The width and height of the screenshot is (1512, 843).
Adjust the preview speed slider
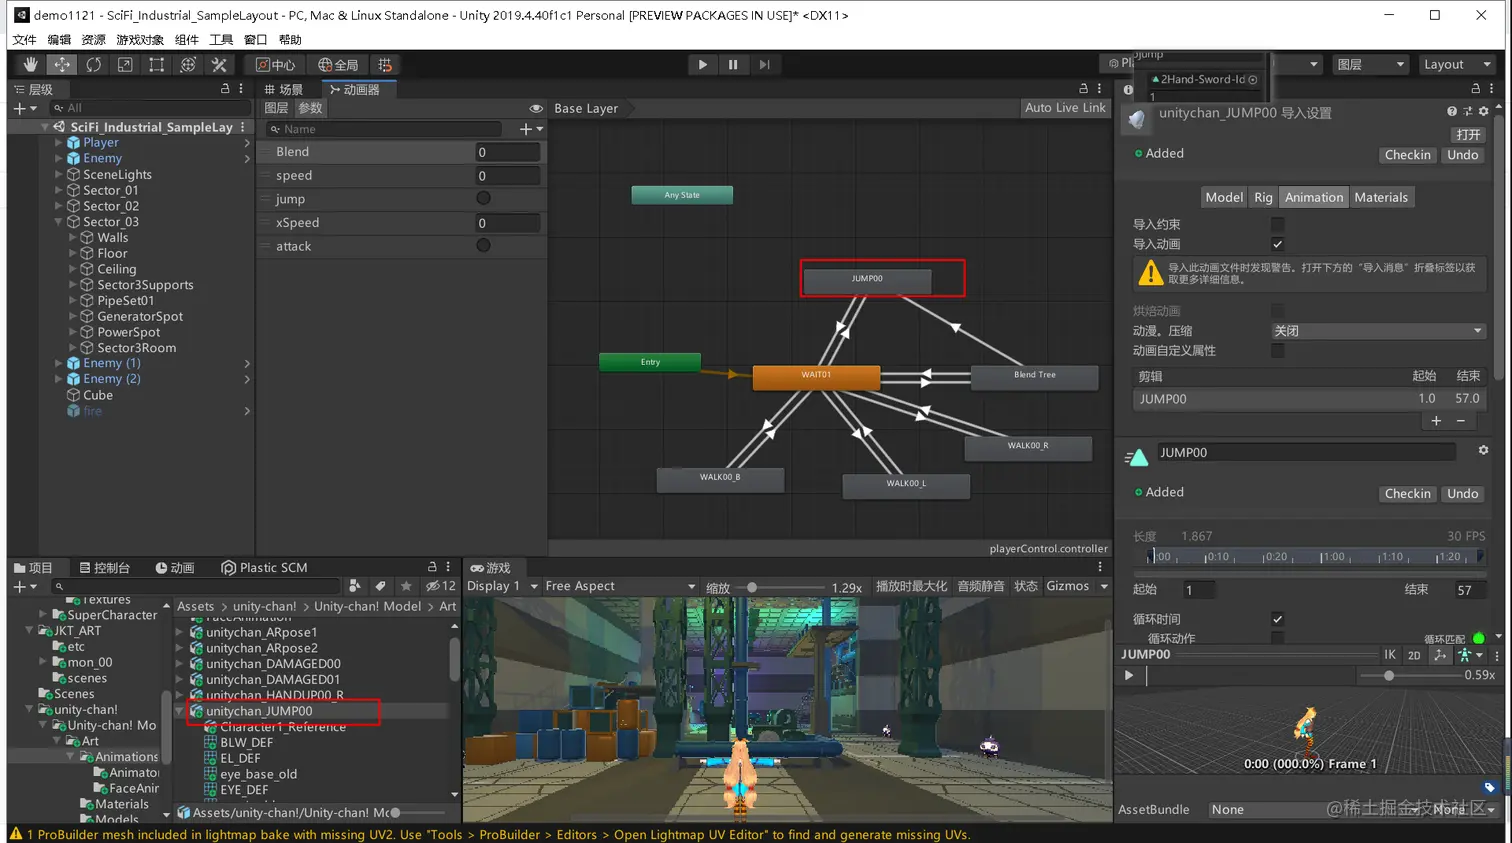point(1410,676)
